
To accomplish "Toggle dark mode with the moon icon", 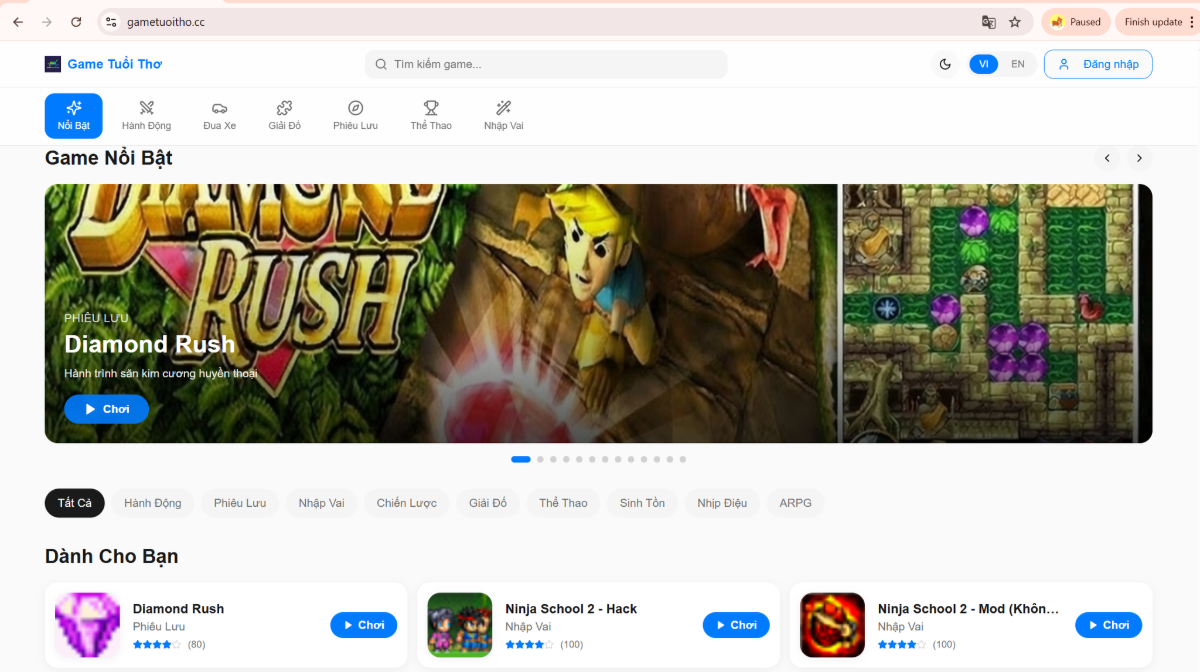I will pos(944,63).
